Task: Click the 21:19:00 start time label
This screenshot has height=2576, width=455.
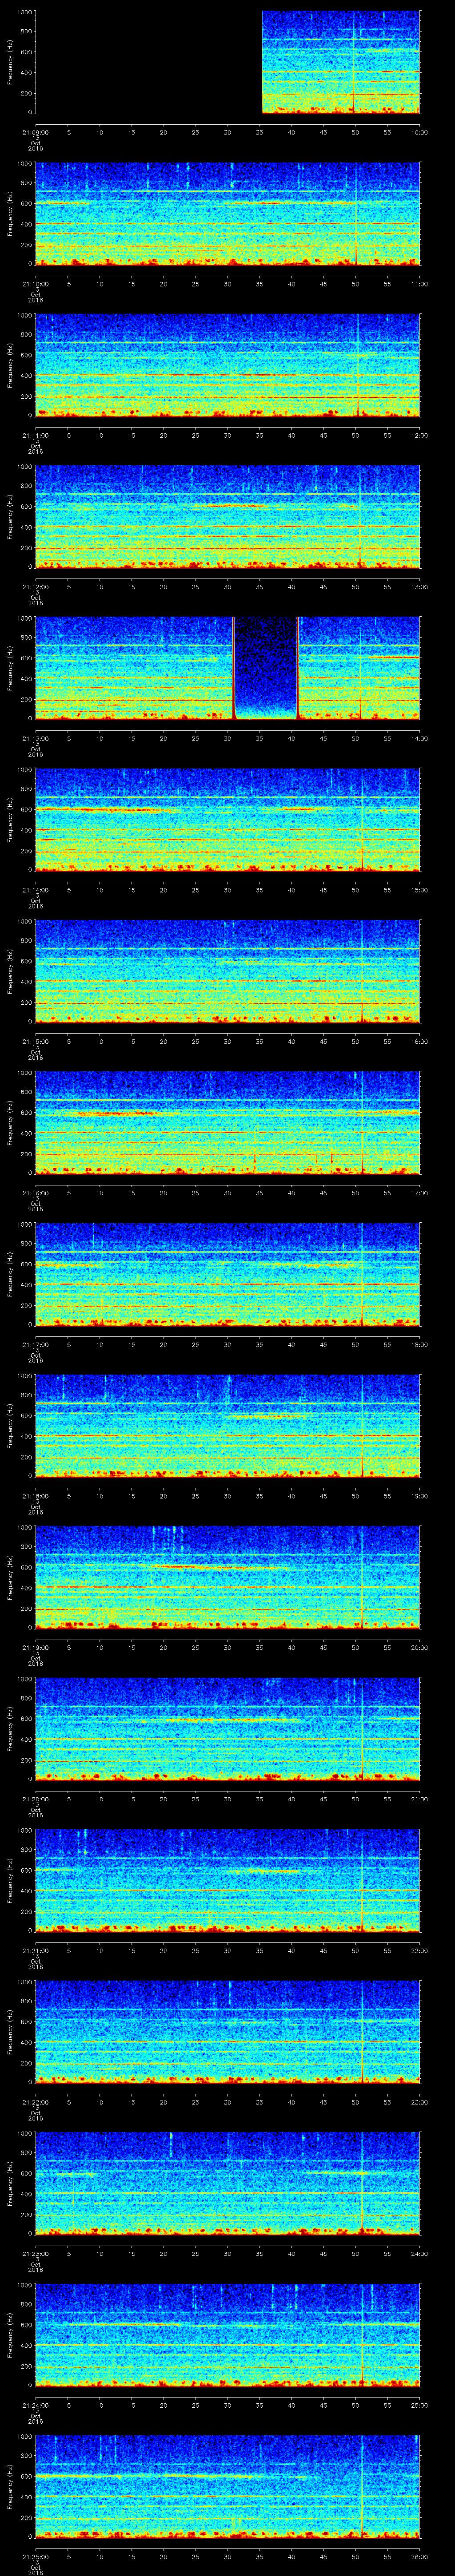Action: [35, 1648]
